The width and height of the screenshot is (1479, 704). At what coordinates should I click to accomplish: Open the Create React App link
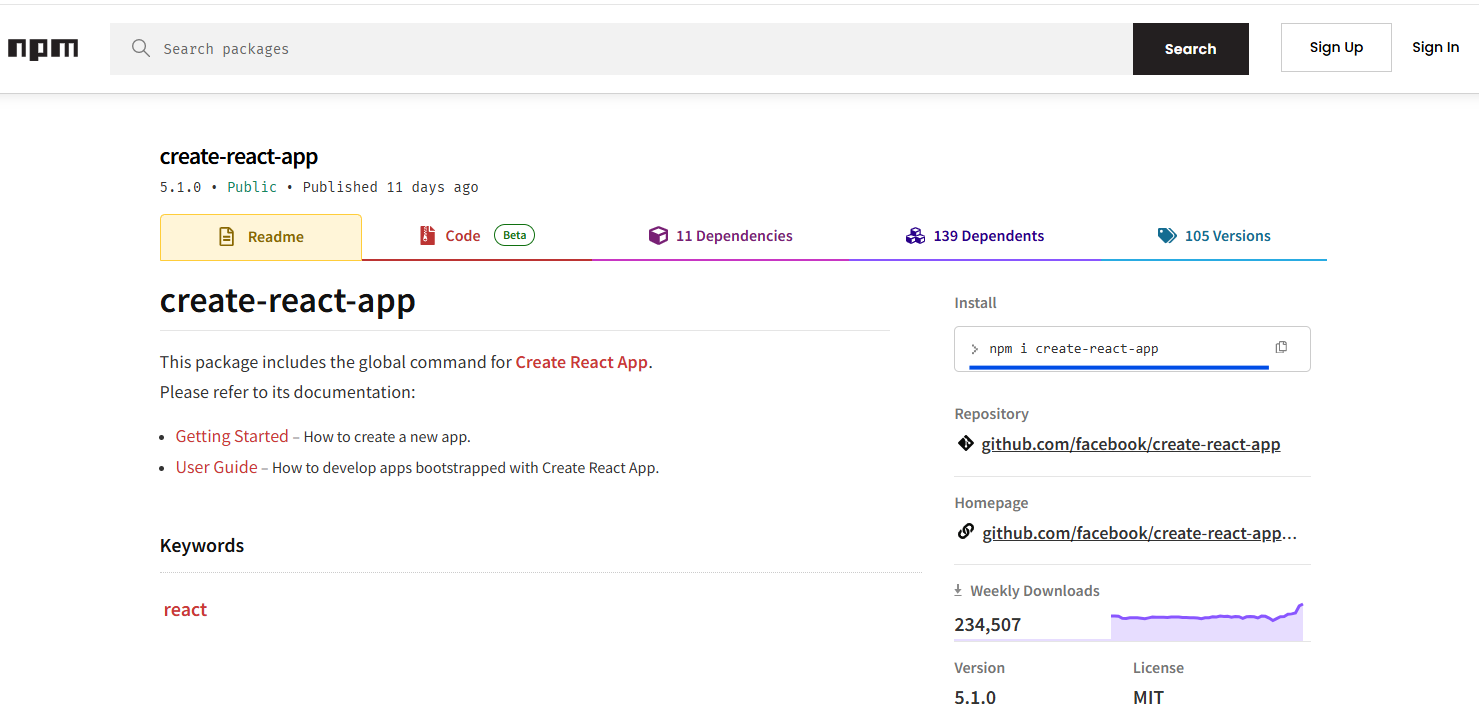click(x=582, y=362)
